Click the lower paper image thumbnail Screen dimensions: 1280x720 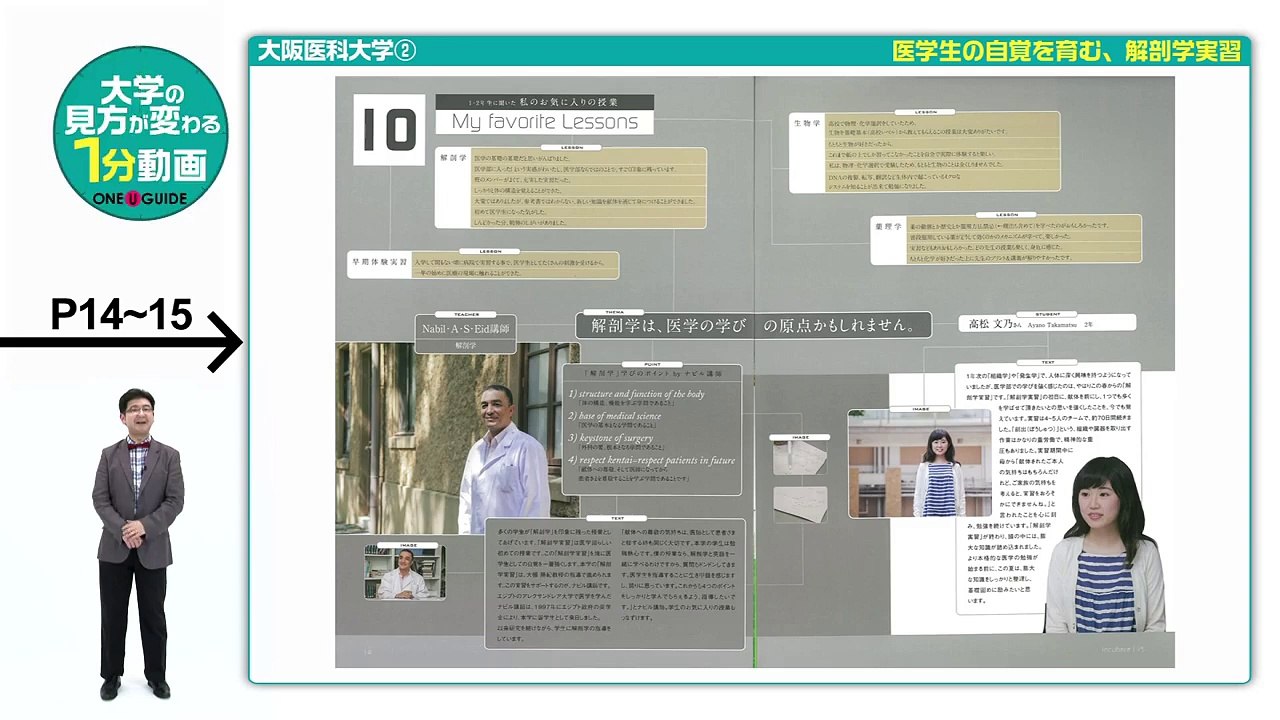coord(800,505)
